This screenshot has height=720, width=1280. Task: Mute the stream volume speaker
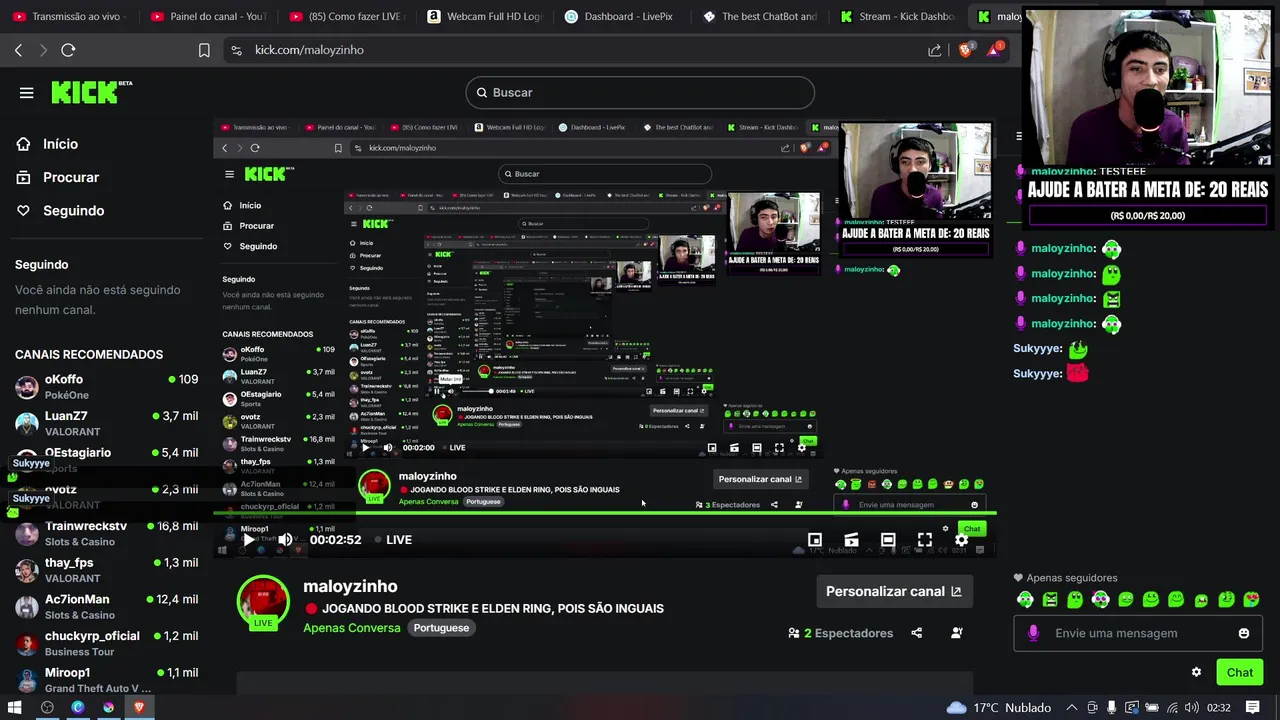tap(285, 540)
